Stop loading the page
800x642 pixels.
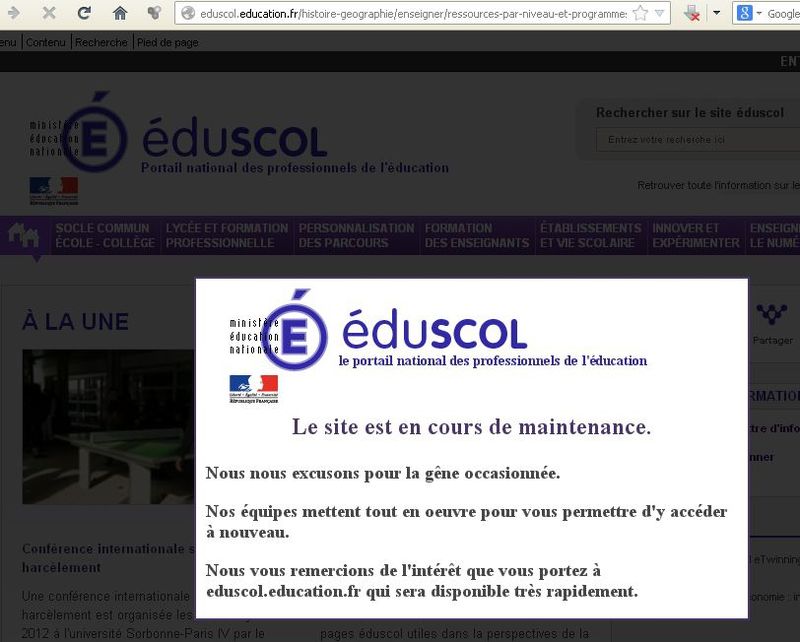(x=49, y=13)
